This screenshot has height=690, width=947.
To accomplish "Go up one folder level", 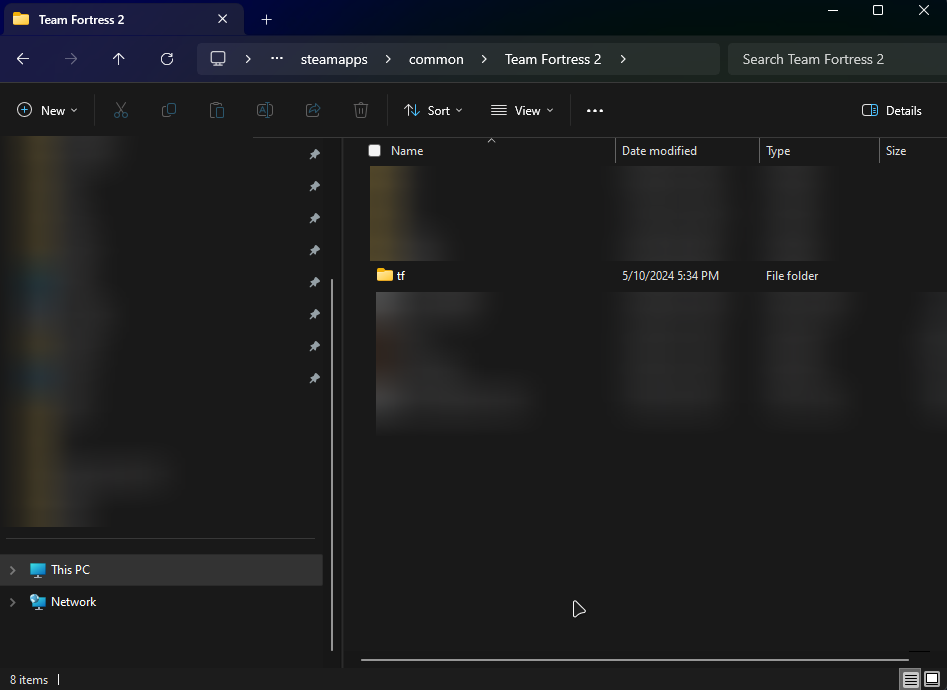I will (x=118, y=59).
